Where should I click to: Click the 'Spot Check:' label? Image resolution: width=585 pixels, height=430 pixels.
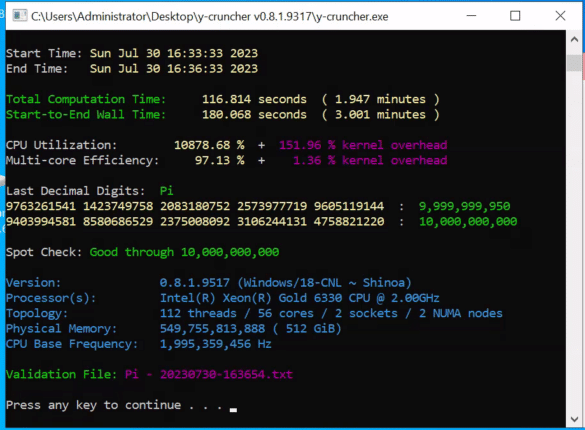tap(44, 252)
